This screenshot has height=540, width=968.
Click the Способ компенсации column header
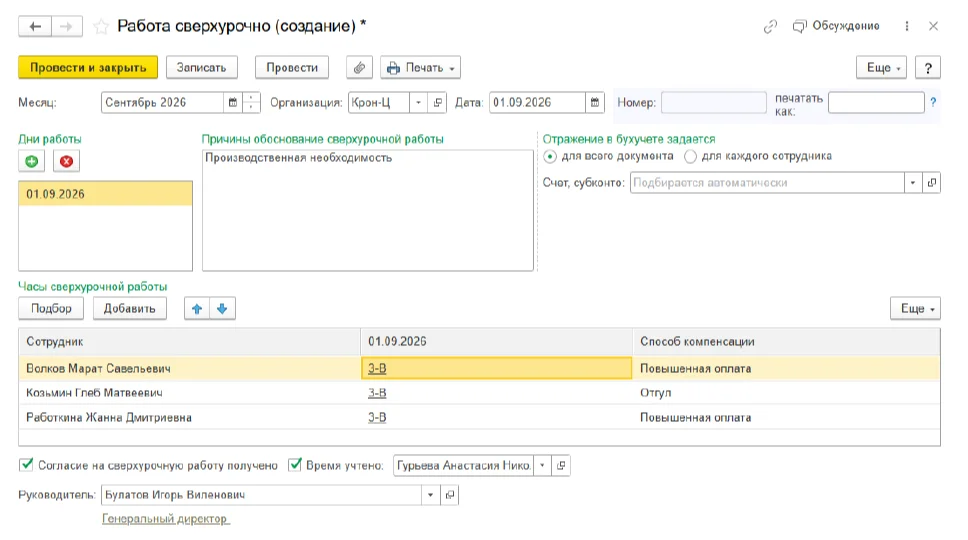tap(786, 341)
